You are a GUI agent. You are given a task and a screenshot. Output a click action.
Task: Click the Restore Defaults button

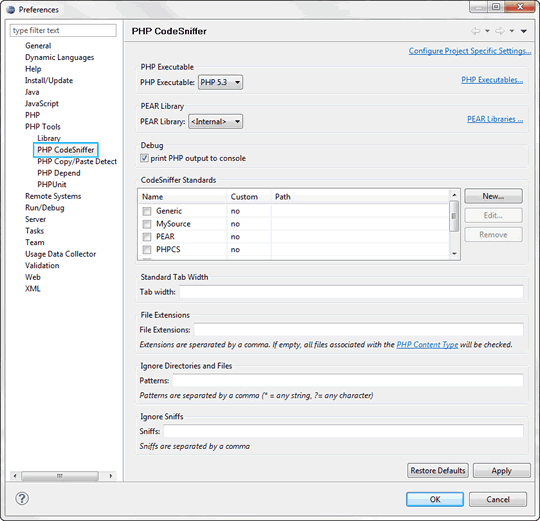point(438,470)
